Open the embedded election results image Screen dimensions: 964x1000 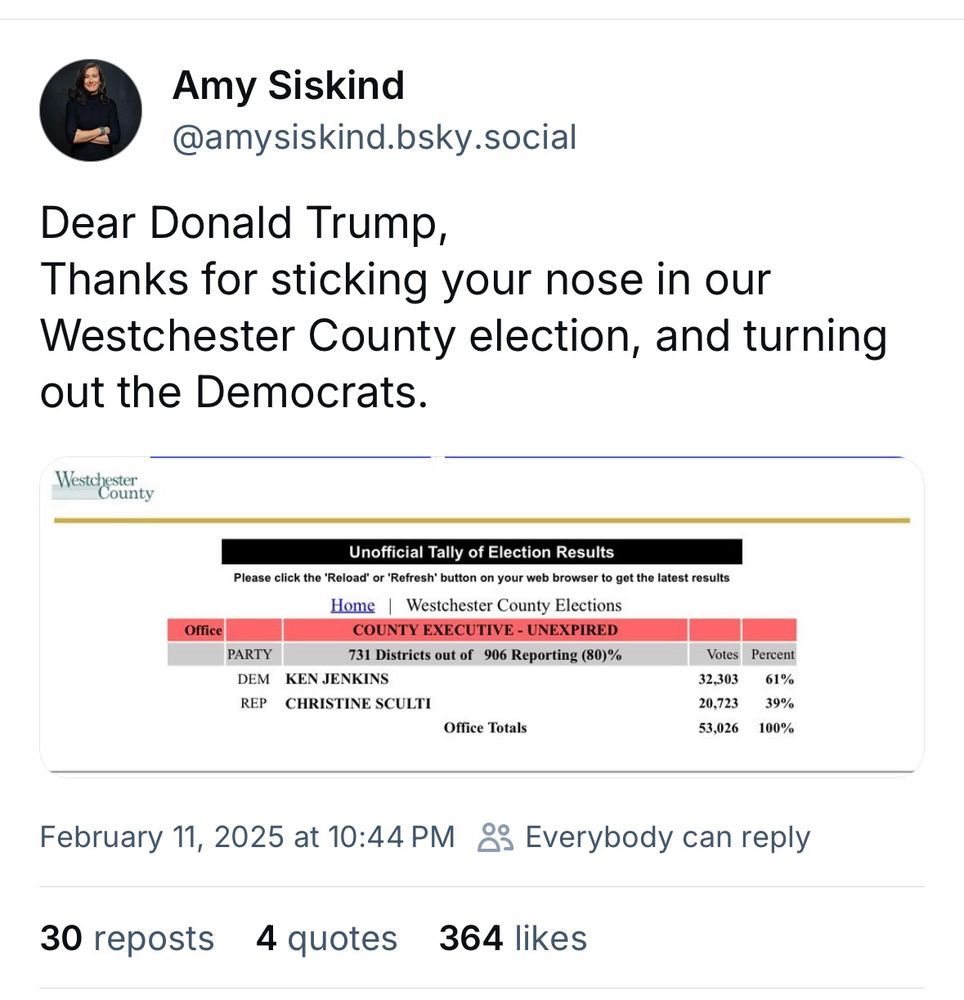click(482, 616)
